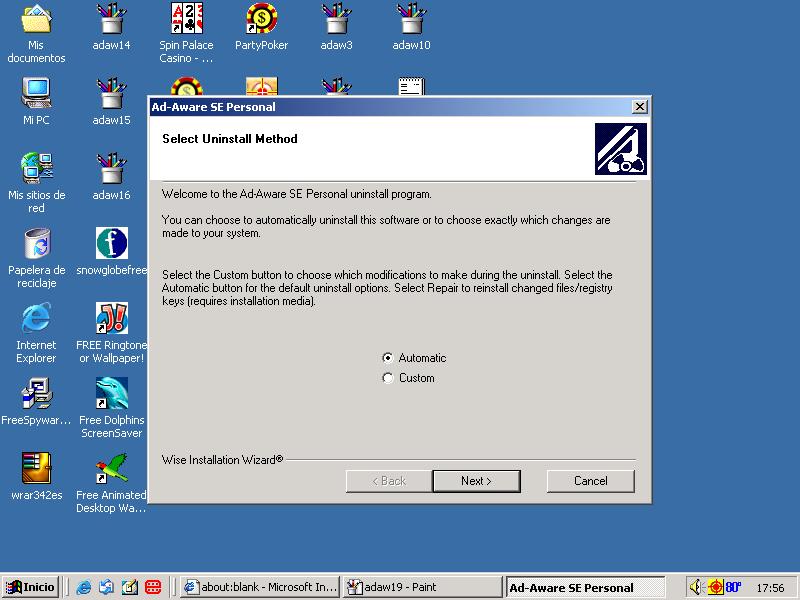
Task: Select the PartyPoker desktop shortcut
Action: (x=261, y=27)
